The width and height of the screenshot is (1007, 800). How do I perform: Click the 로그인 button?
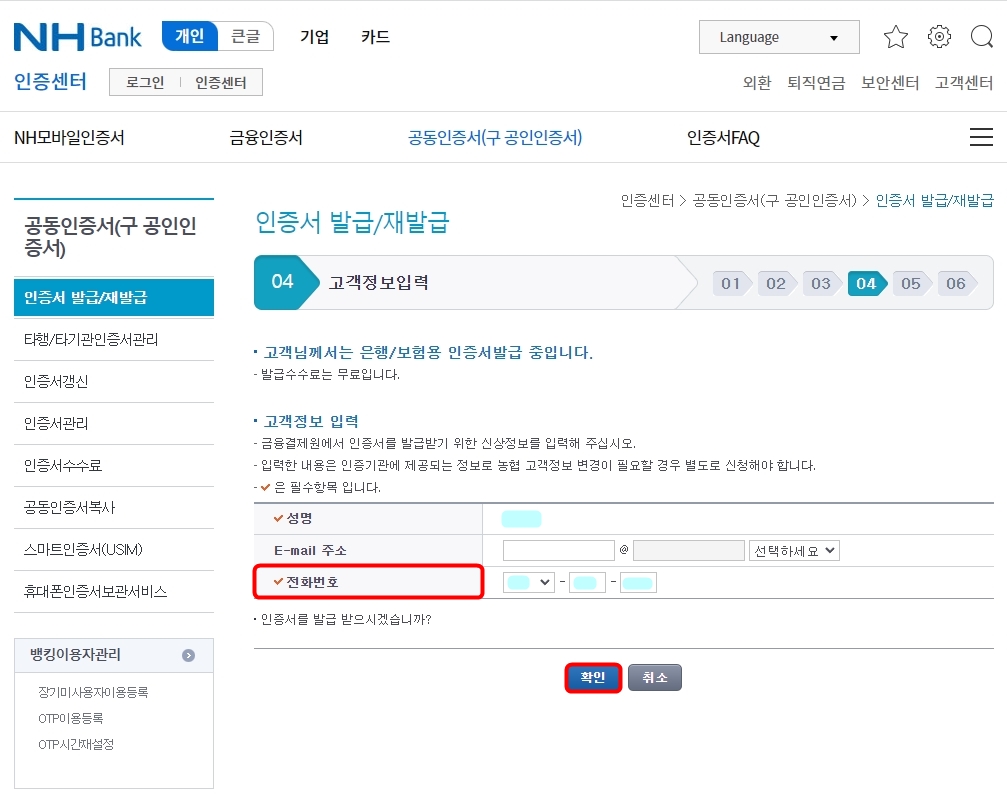[143, 82]
